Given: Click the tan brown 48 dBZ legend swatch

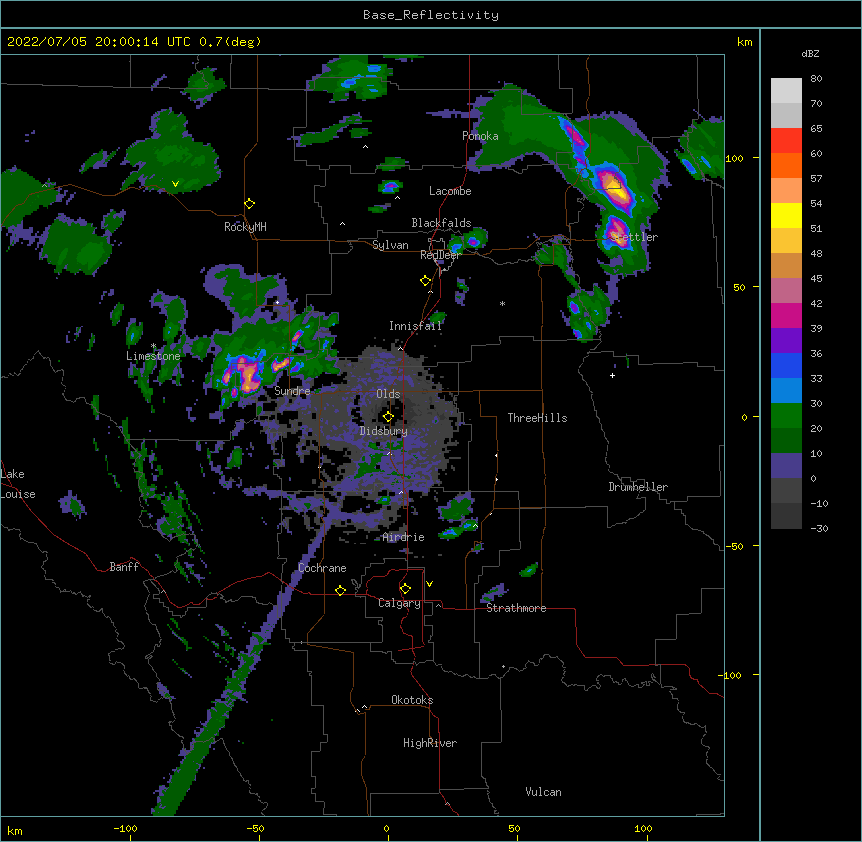Looking at the screenshot, I should [x=786, y=265].
